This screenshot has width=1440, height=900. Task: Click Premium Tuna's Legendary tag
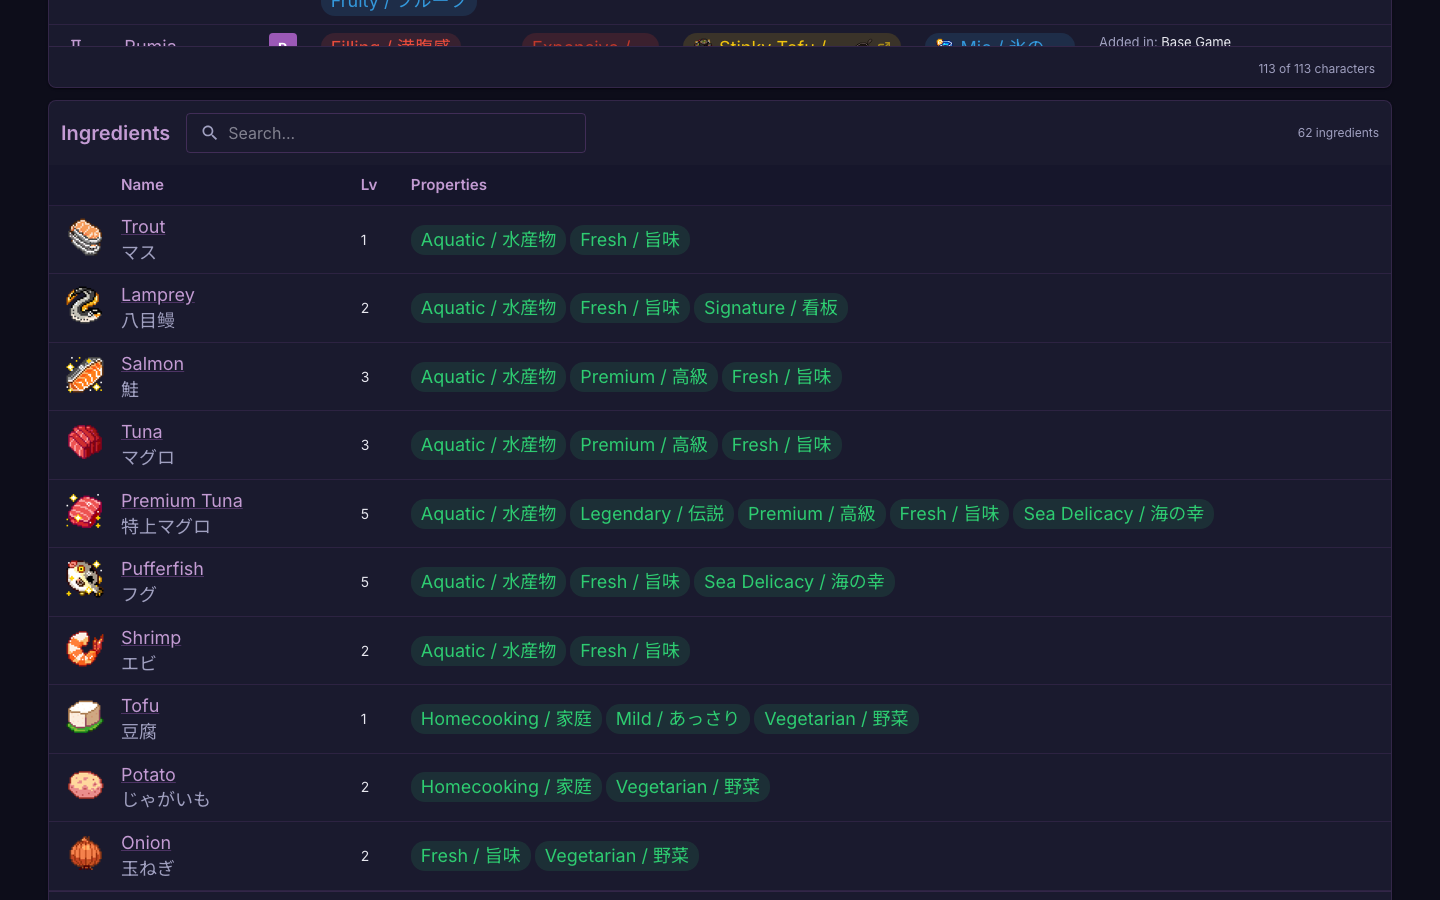pos(652,514)
